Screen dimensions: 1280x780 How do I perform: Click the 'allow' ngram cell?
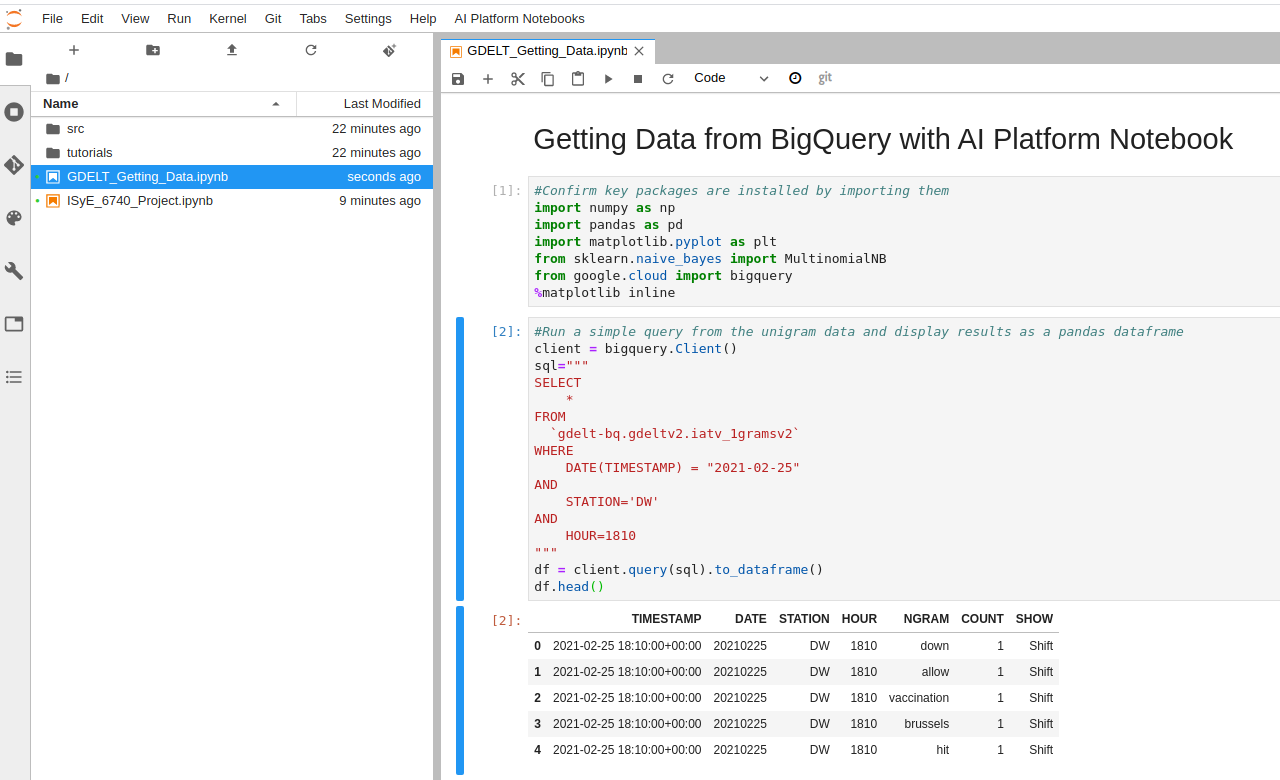tap(935, 672)
